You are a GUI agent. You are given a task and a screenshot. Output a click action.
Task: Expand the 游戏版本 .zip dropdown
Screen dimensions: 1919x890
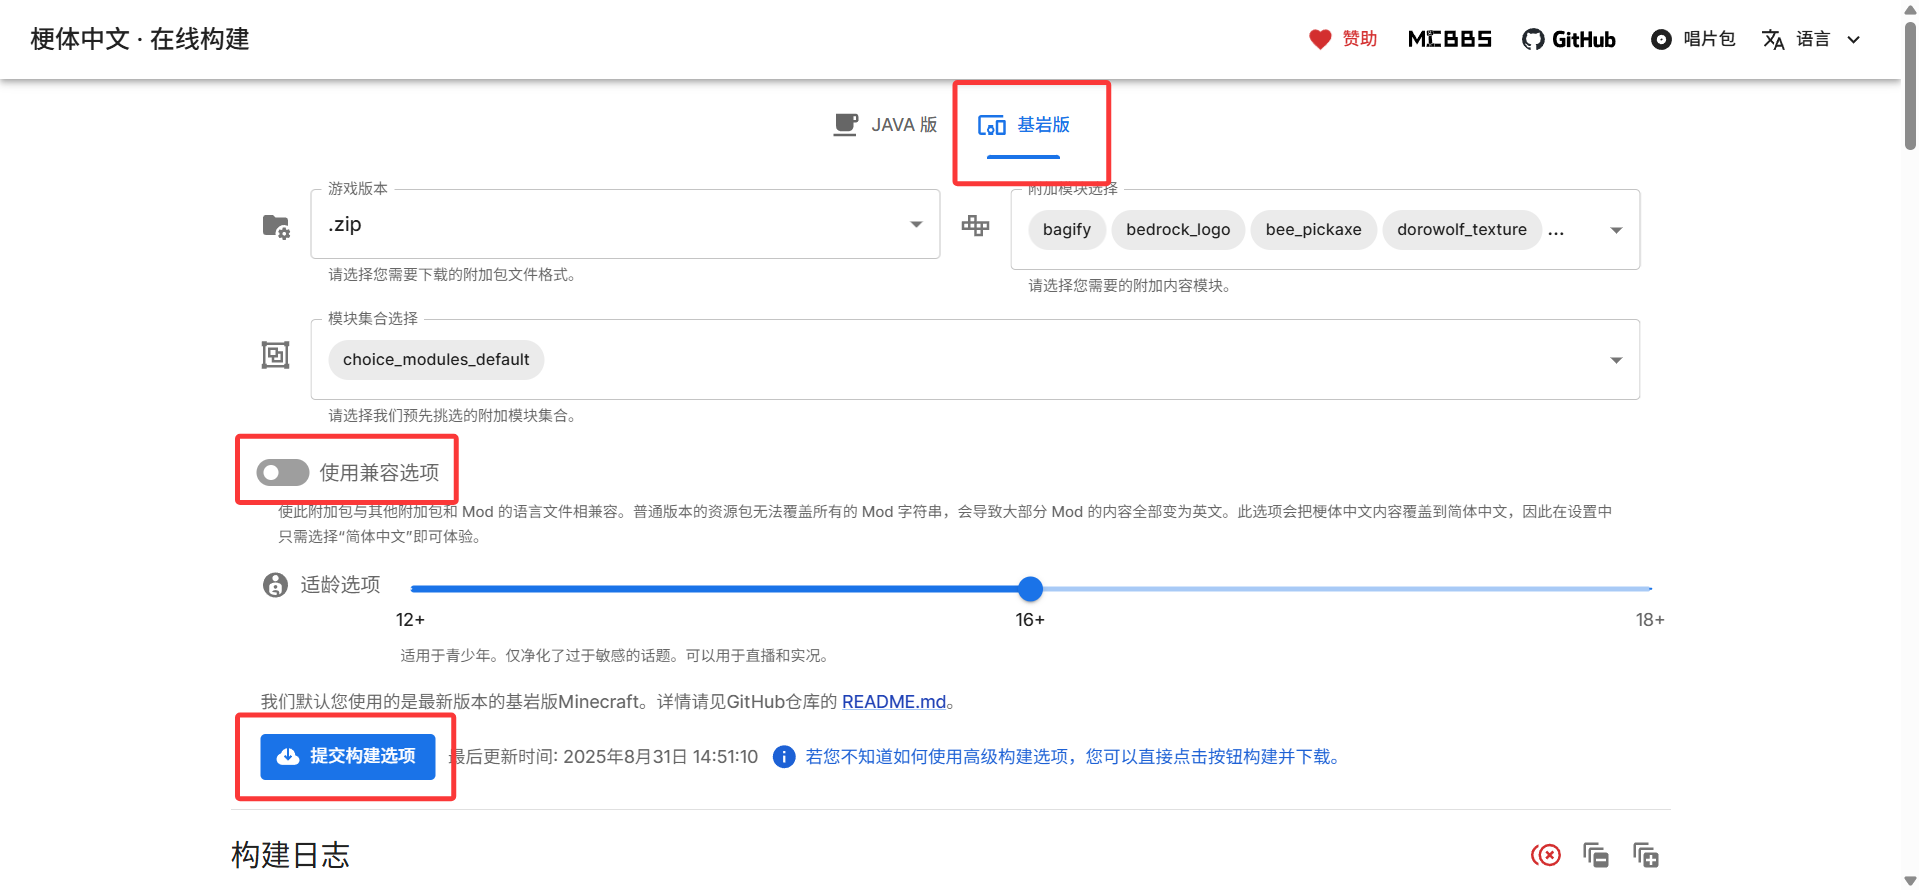tap(916, 224)
